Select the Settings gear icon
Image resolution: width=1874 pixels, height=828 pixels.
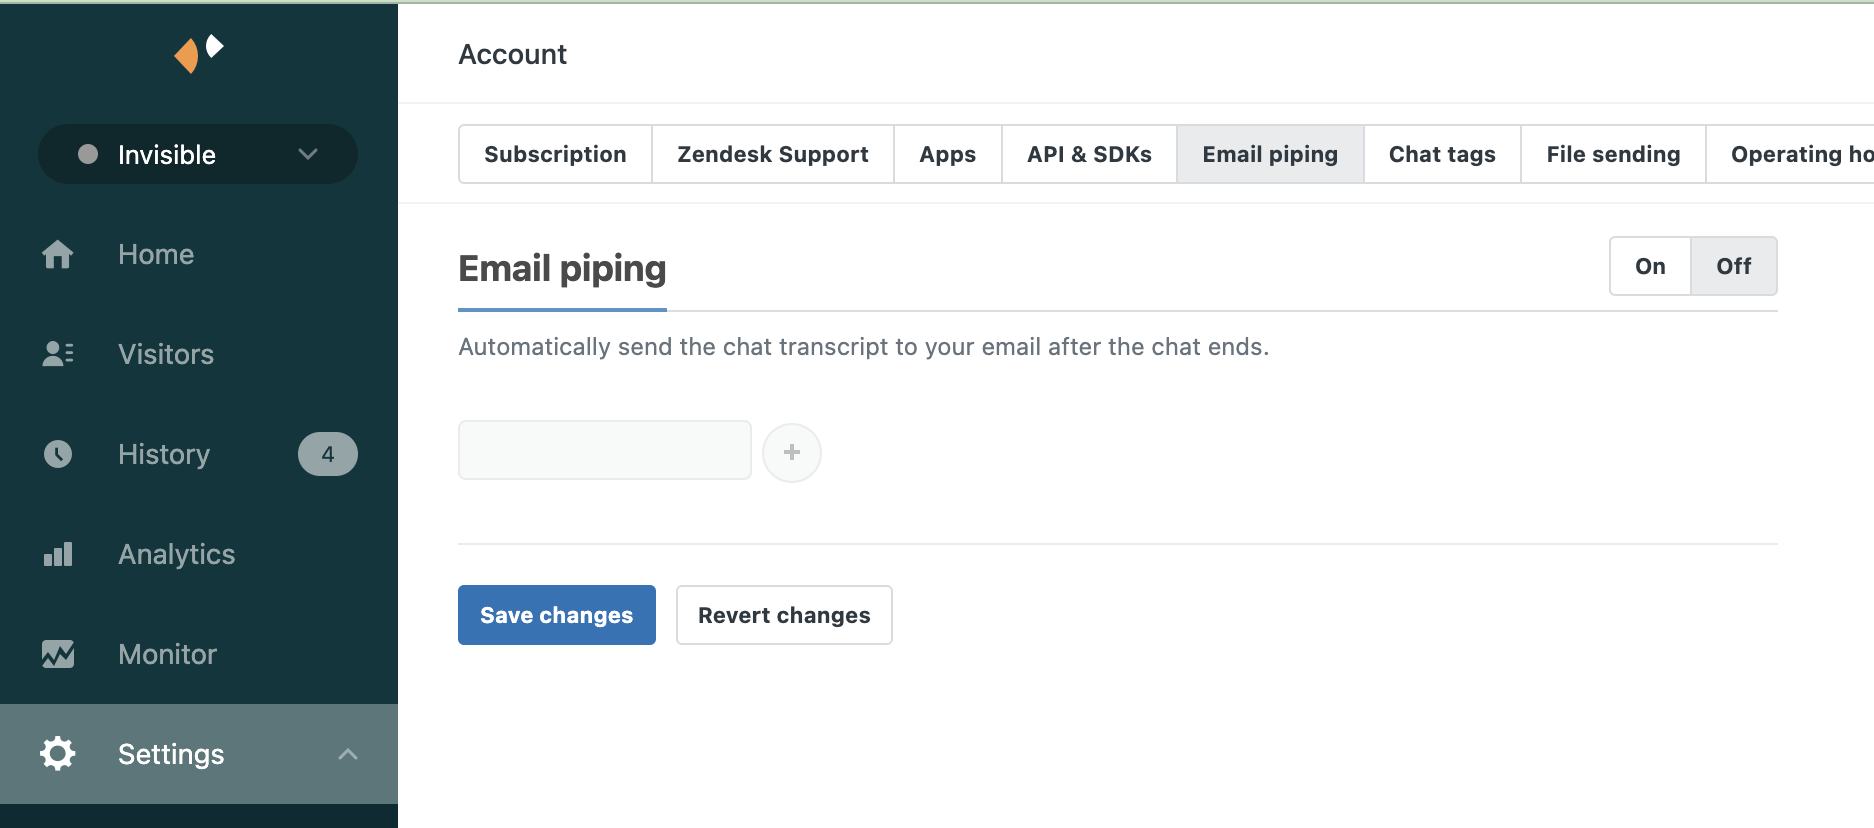57,753
